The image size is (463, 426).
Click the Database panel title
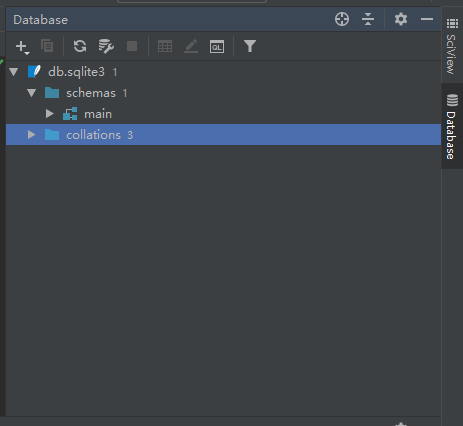pyautogui.click(x=41, y=20)
